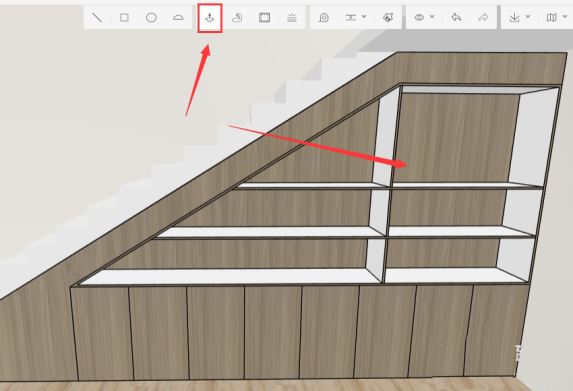Select the tape measure tool
The height and width of the screenshot is (391, 573).
[324, 18]
